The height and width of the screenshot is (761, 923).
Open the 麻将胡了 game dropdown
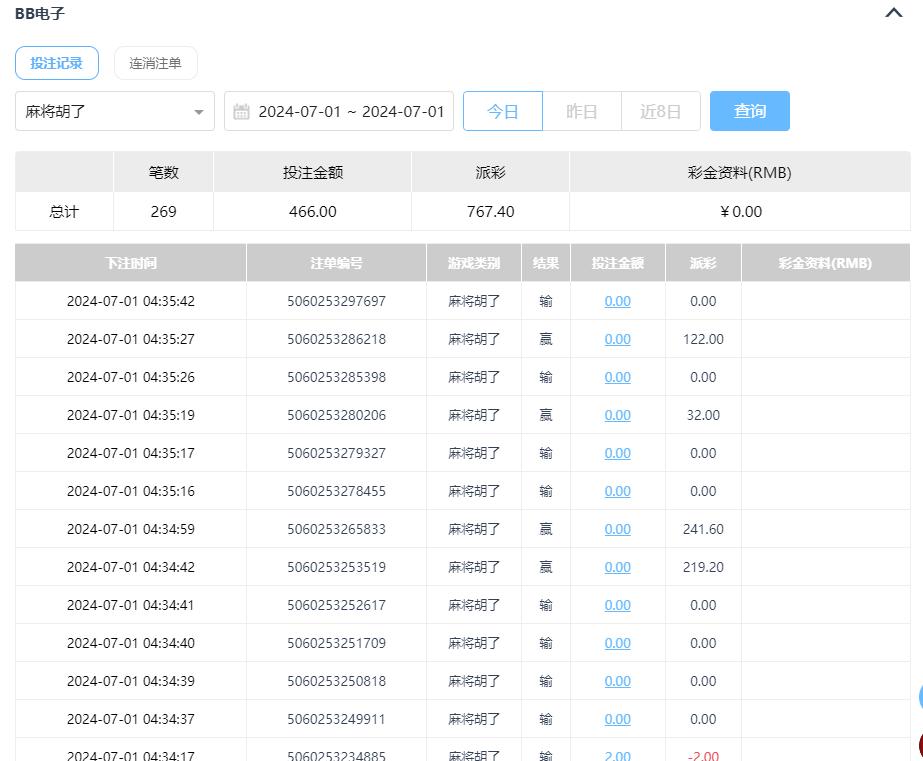(114, 111)
